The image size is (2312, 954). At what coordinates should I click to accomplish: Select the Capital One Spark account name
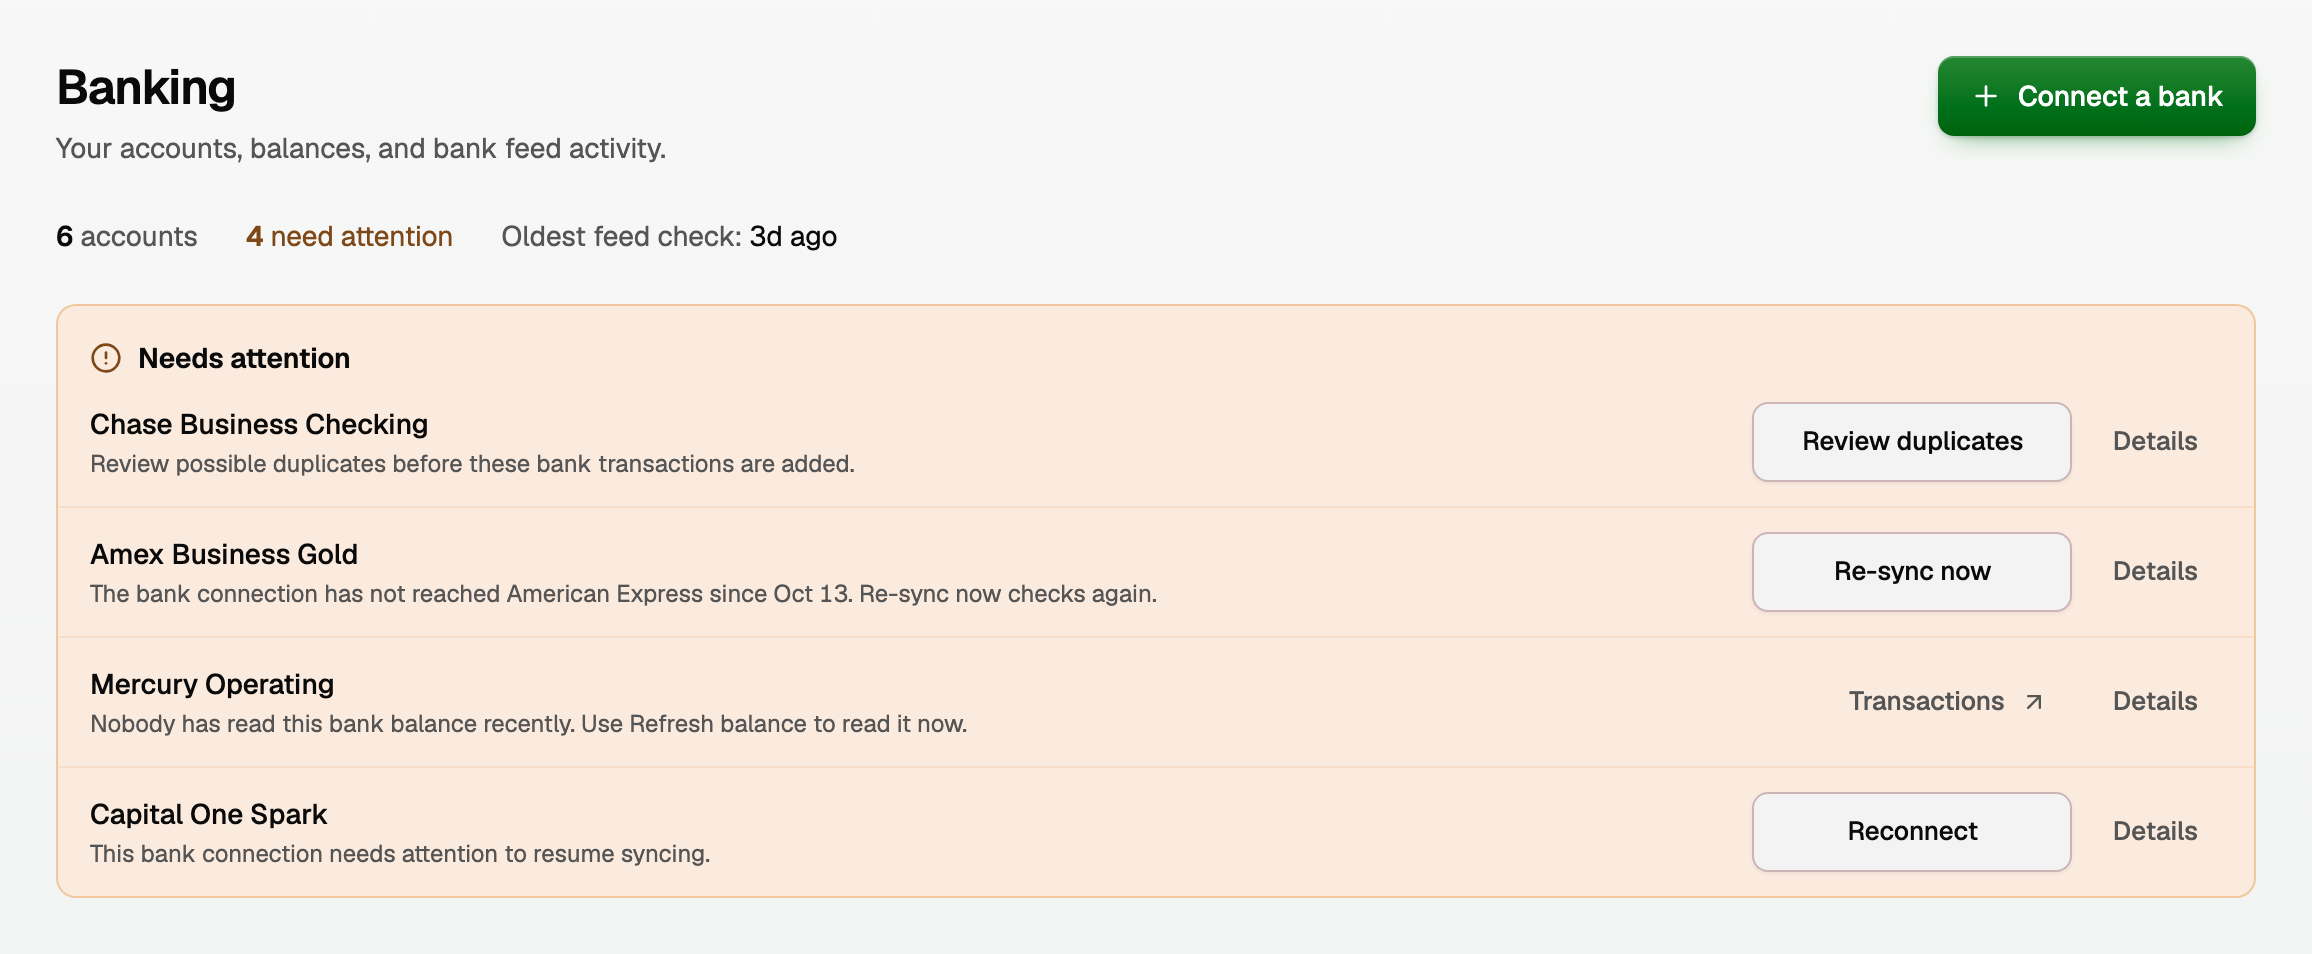pos(209,814)
